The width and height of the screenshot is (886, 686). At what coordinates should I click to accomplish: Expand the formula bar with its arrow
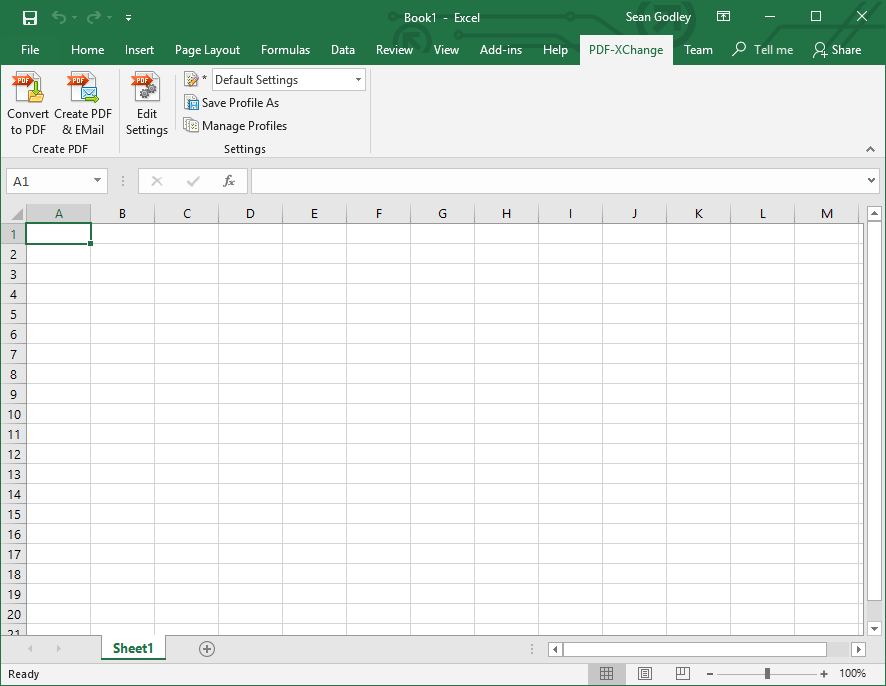871,181
